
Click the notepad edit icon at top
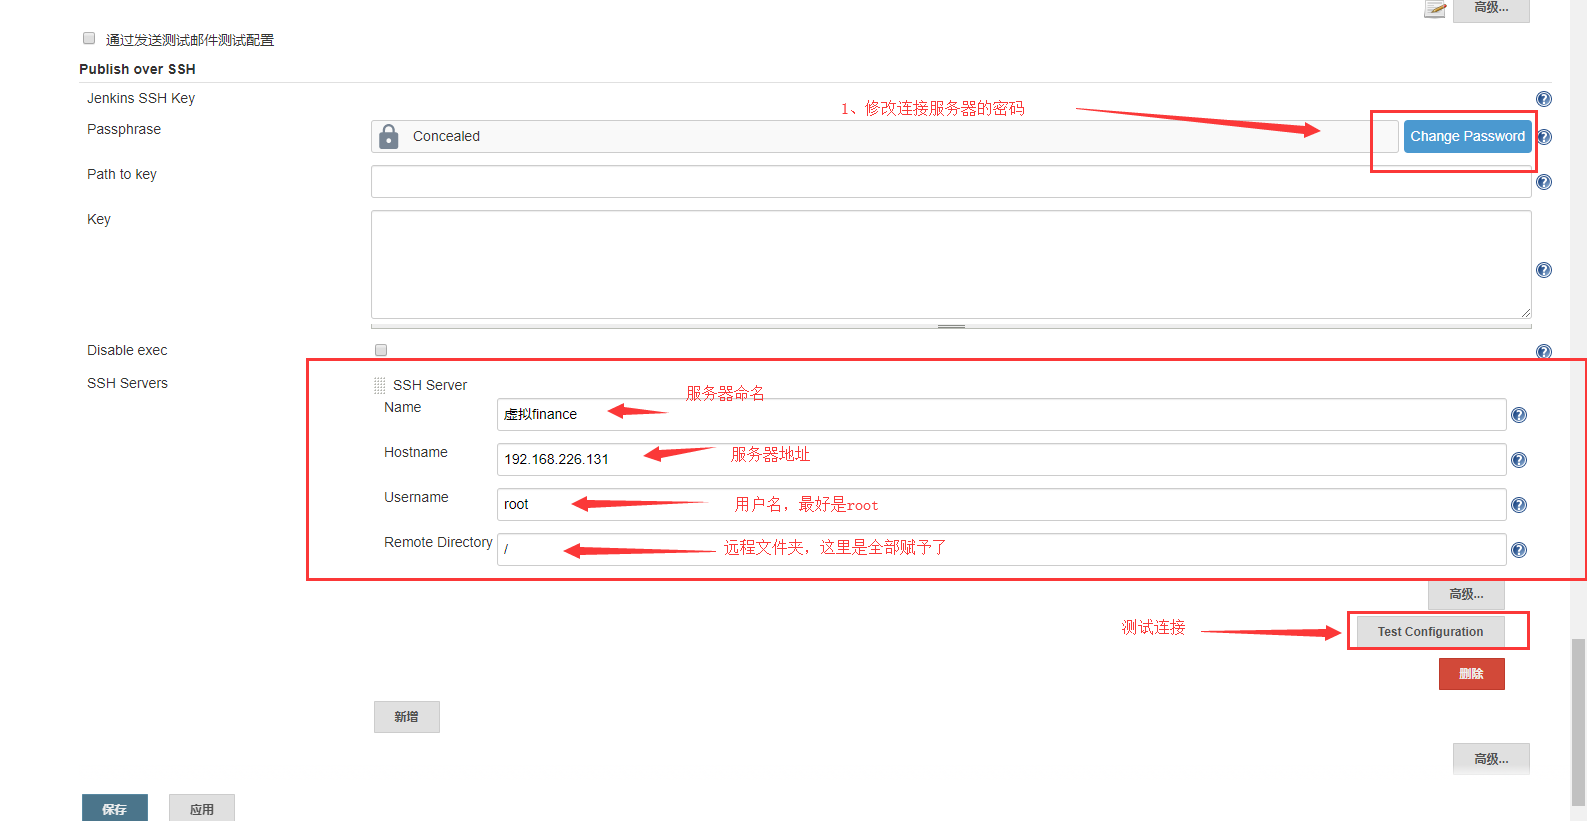tap(1435, 9)
